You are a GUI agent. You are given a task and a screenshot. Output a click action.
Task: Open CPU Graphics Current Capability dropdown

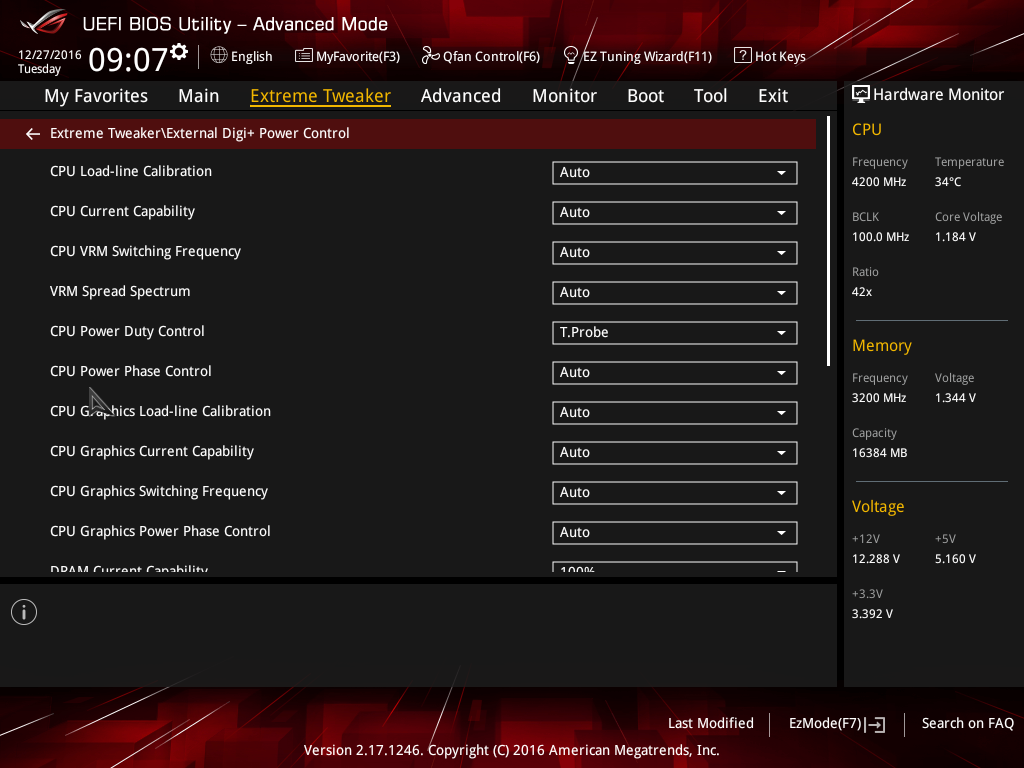tap(675, 453)
